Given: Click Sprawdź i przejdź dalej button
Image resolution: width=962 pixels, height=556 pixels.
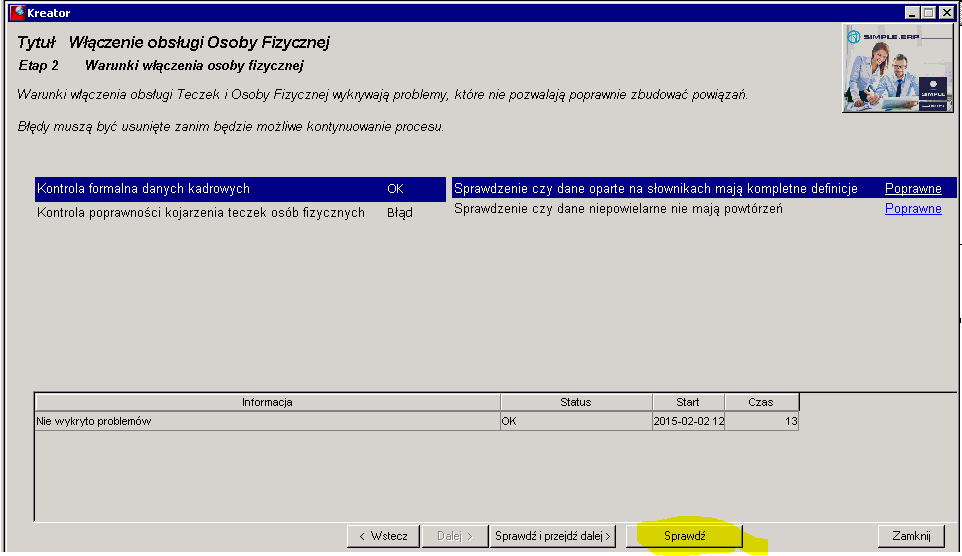Looking at the screenshot, I should pos(553,536).
